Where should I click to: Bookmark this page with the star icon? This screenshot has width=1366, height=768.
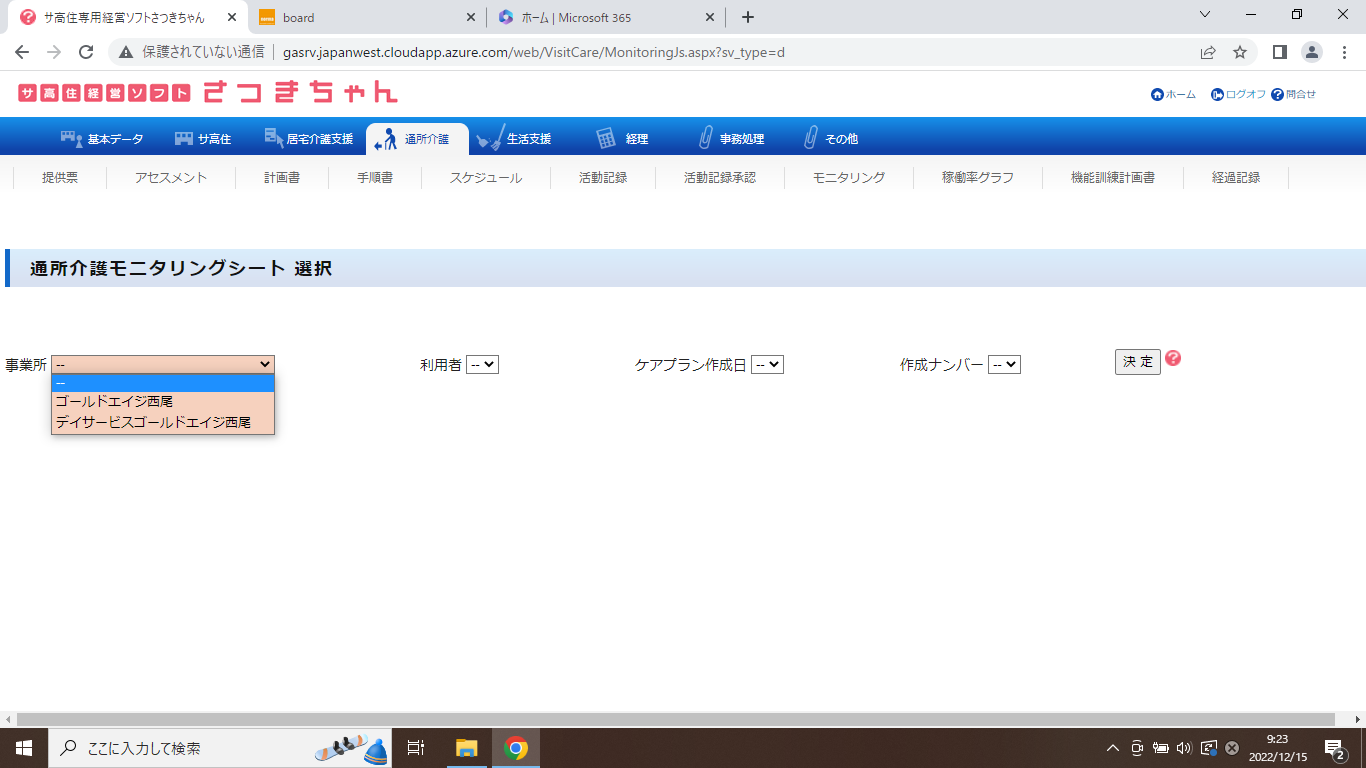(1240, 52)
